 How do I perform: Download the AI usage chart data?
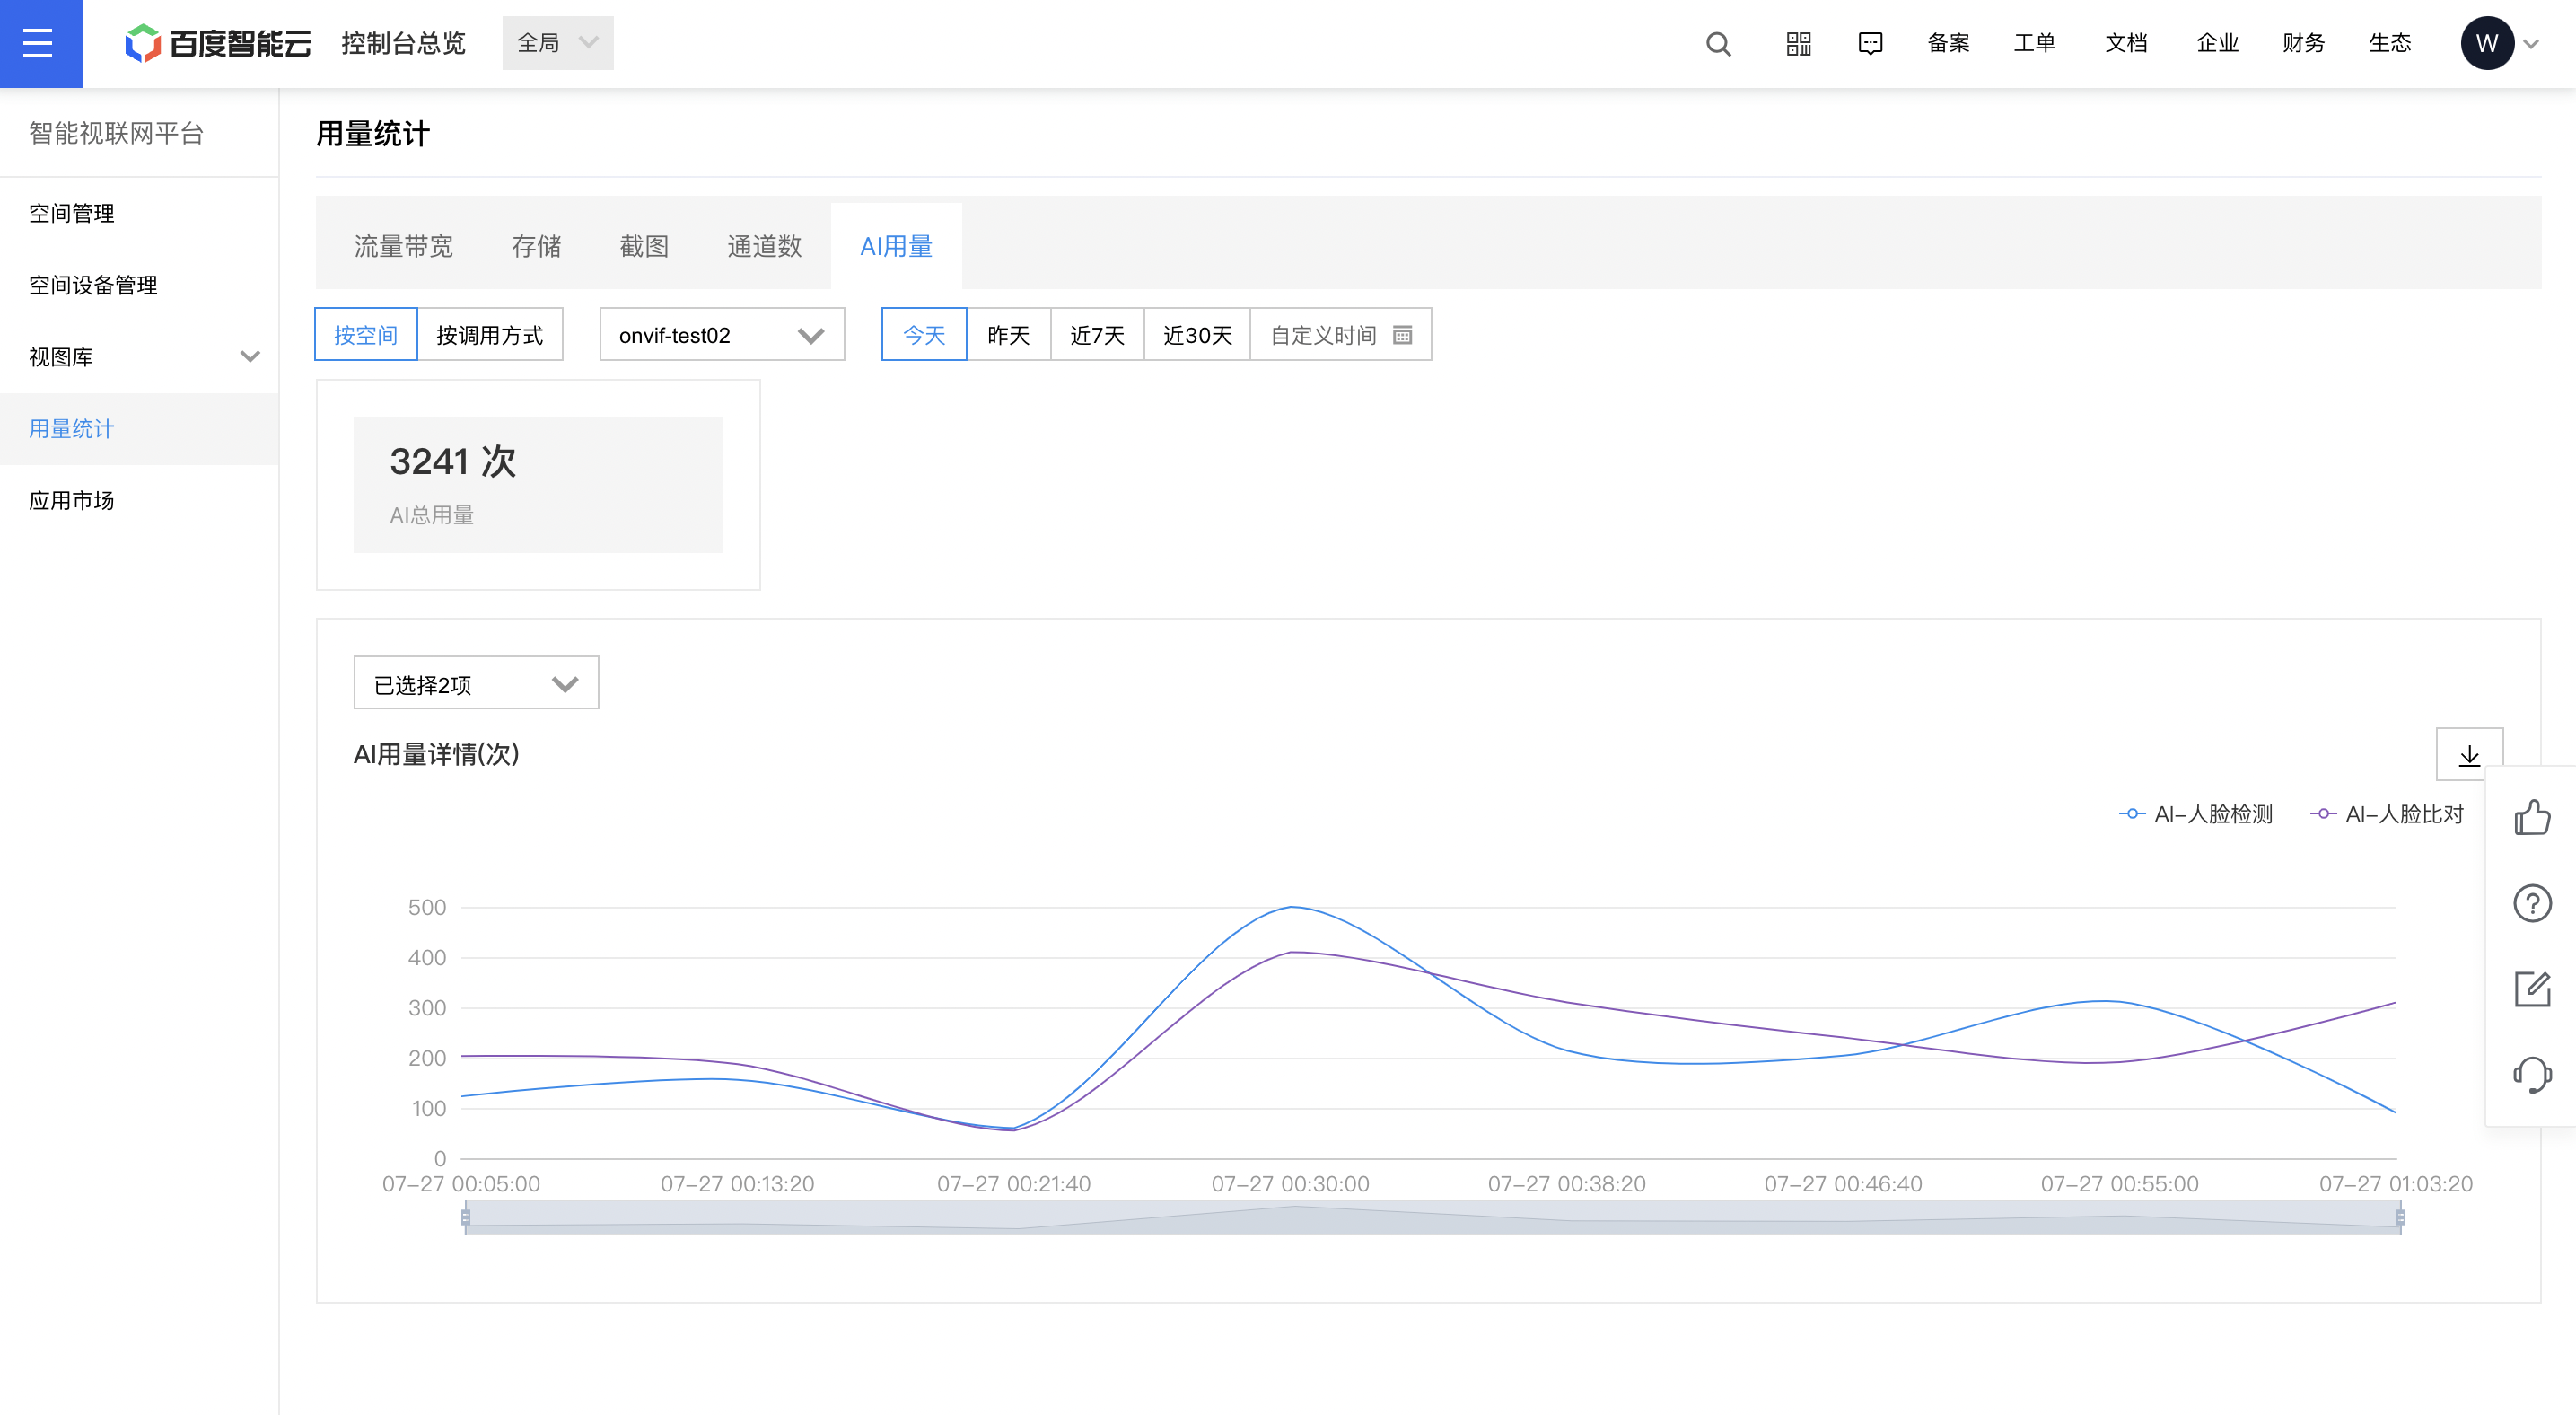click(2469, 755)
